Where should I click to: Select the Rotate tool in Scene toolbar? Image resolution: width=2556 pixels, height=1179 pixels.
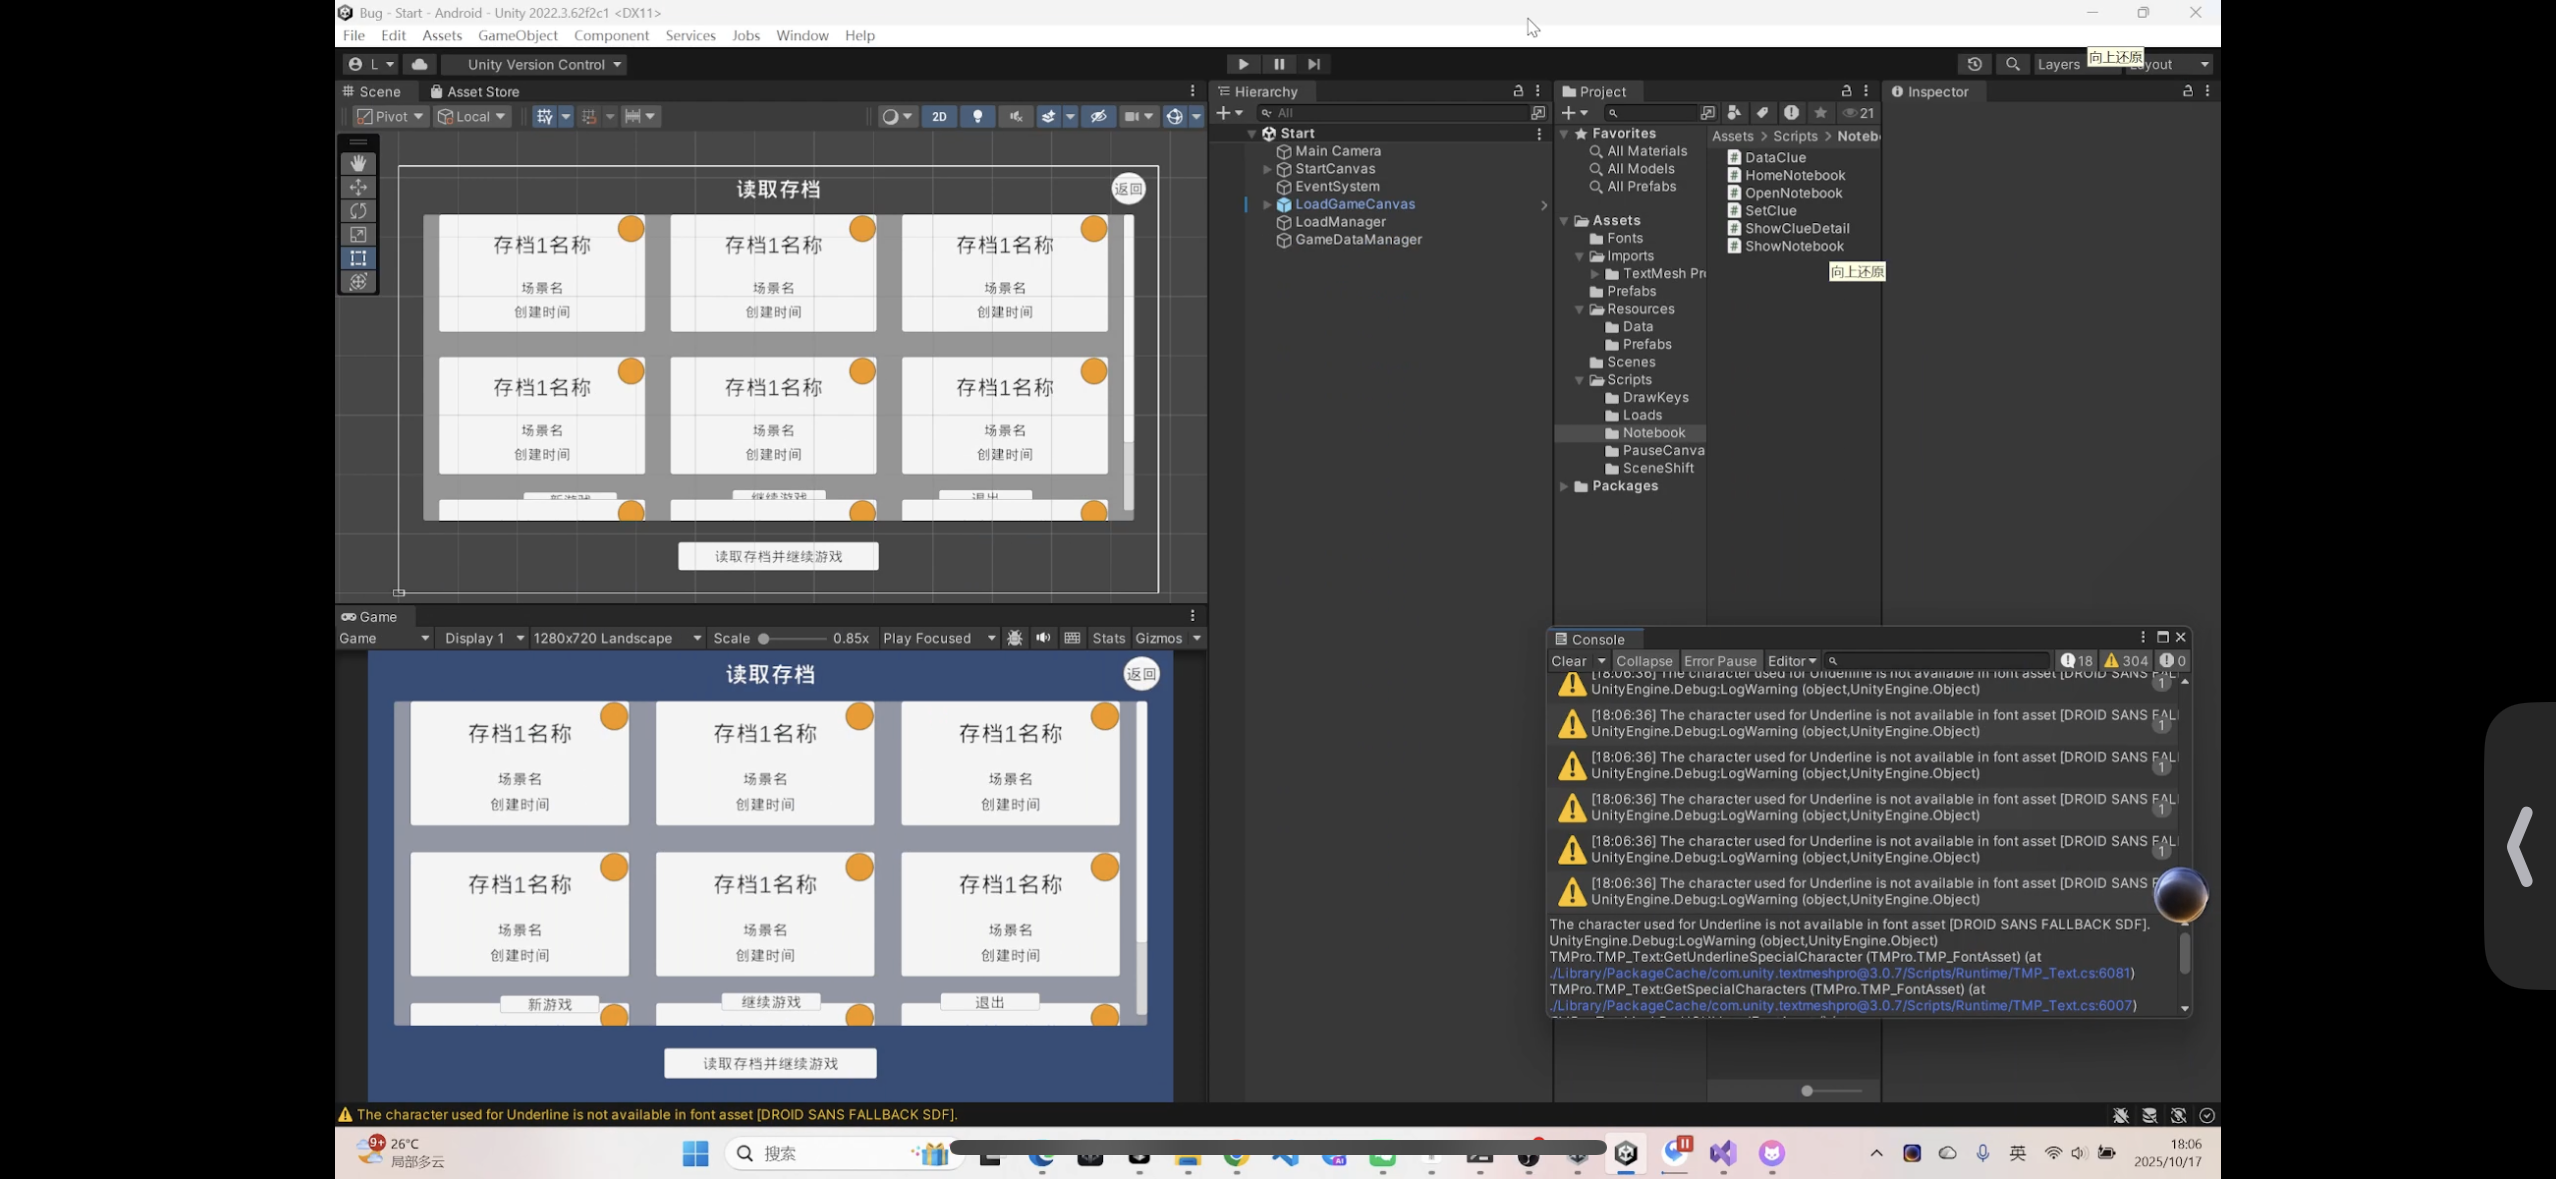(x=358, y=211)
